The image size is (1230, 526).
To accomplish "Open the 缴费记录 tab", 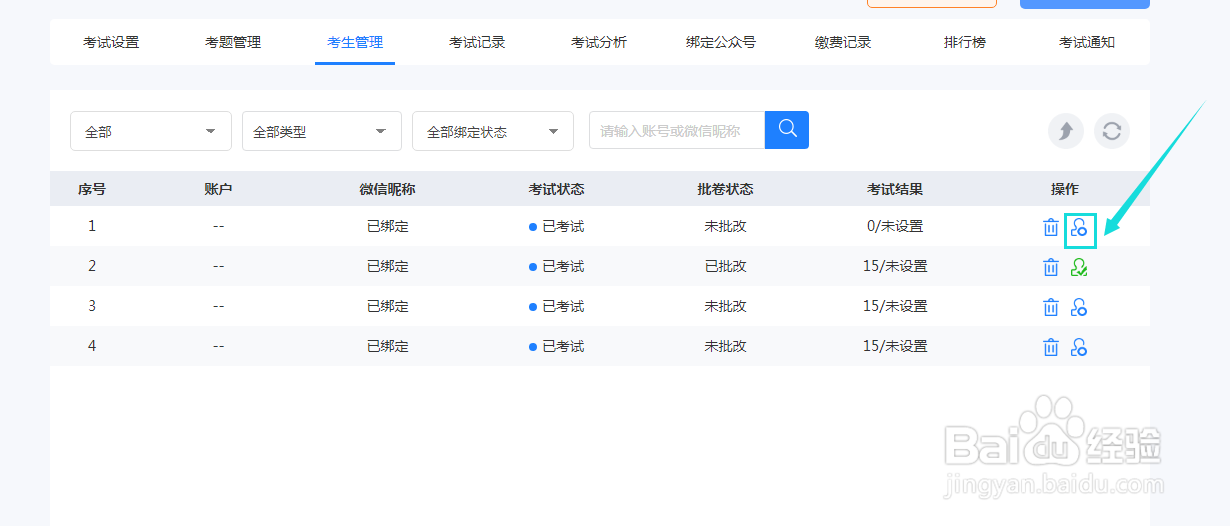I will (843, 42).
